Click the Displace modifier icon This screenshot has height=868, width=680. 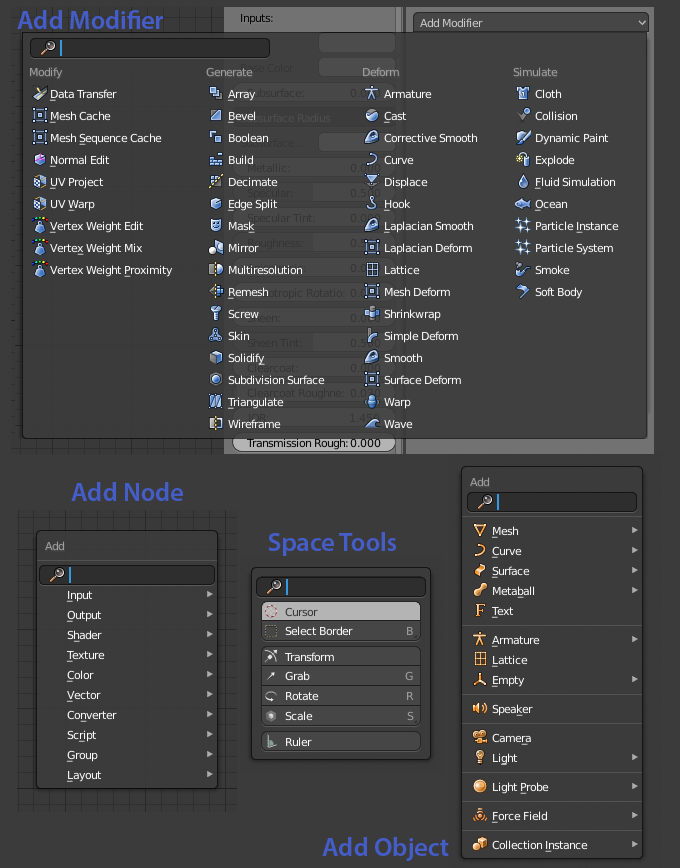(x=372, y=181)
